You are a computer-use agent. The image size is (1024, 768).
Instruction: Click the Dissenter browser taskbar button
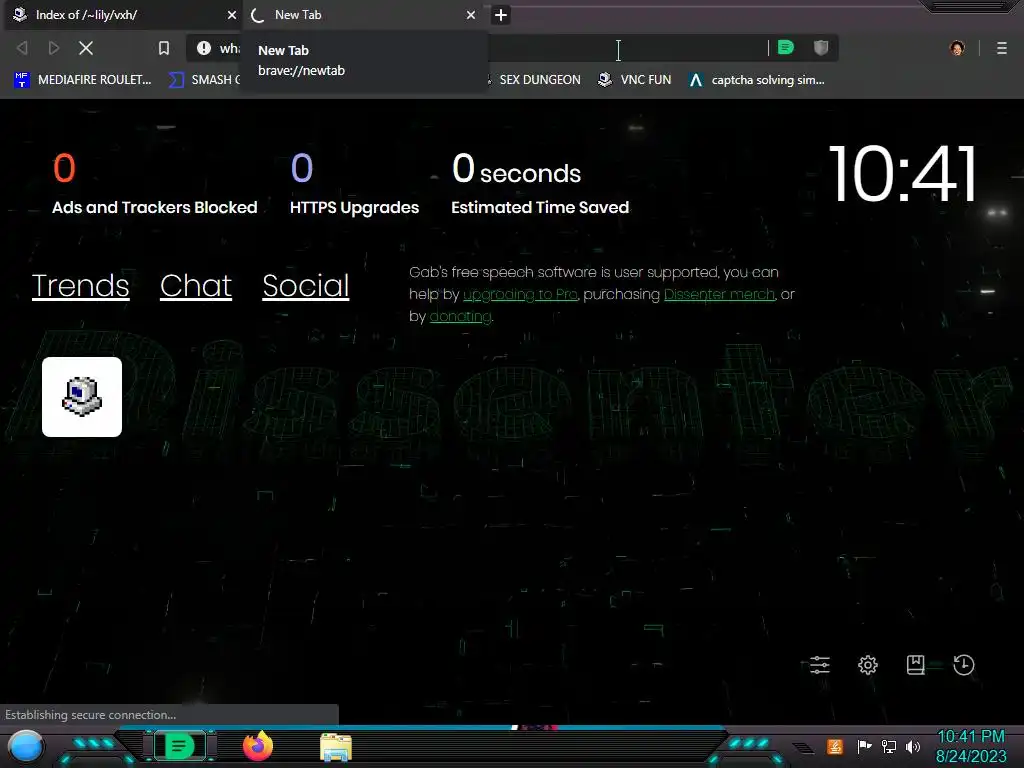pos(179,746)
